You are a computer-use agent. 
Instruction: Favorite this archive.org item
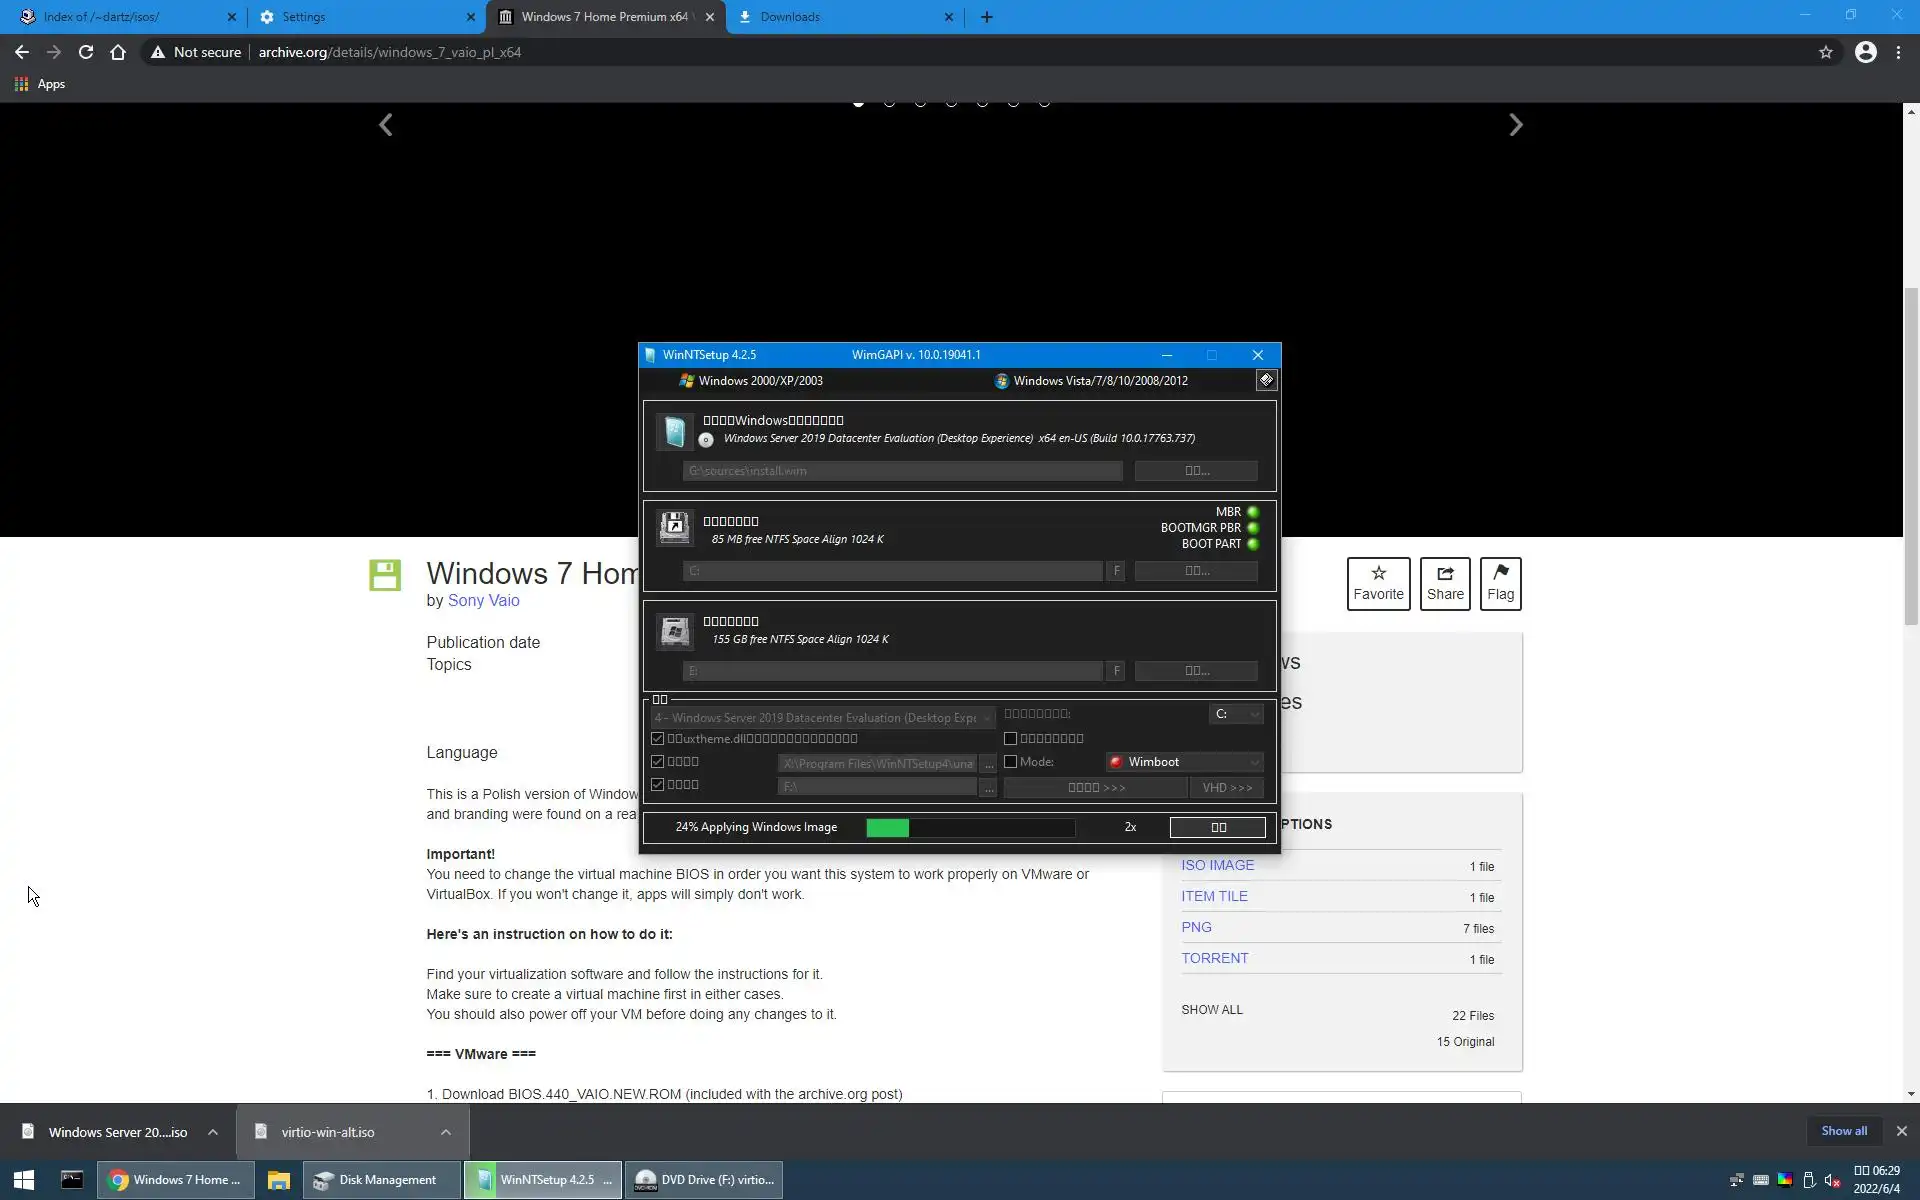click(x=1378, y=583)
